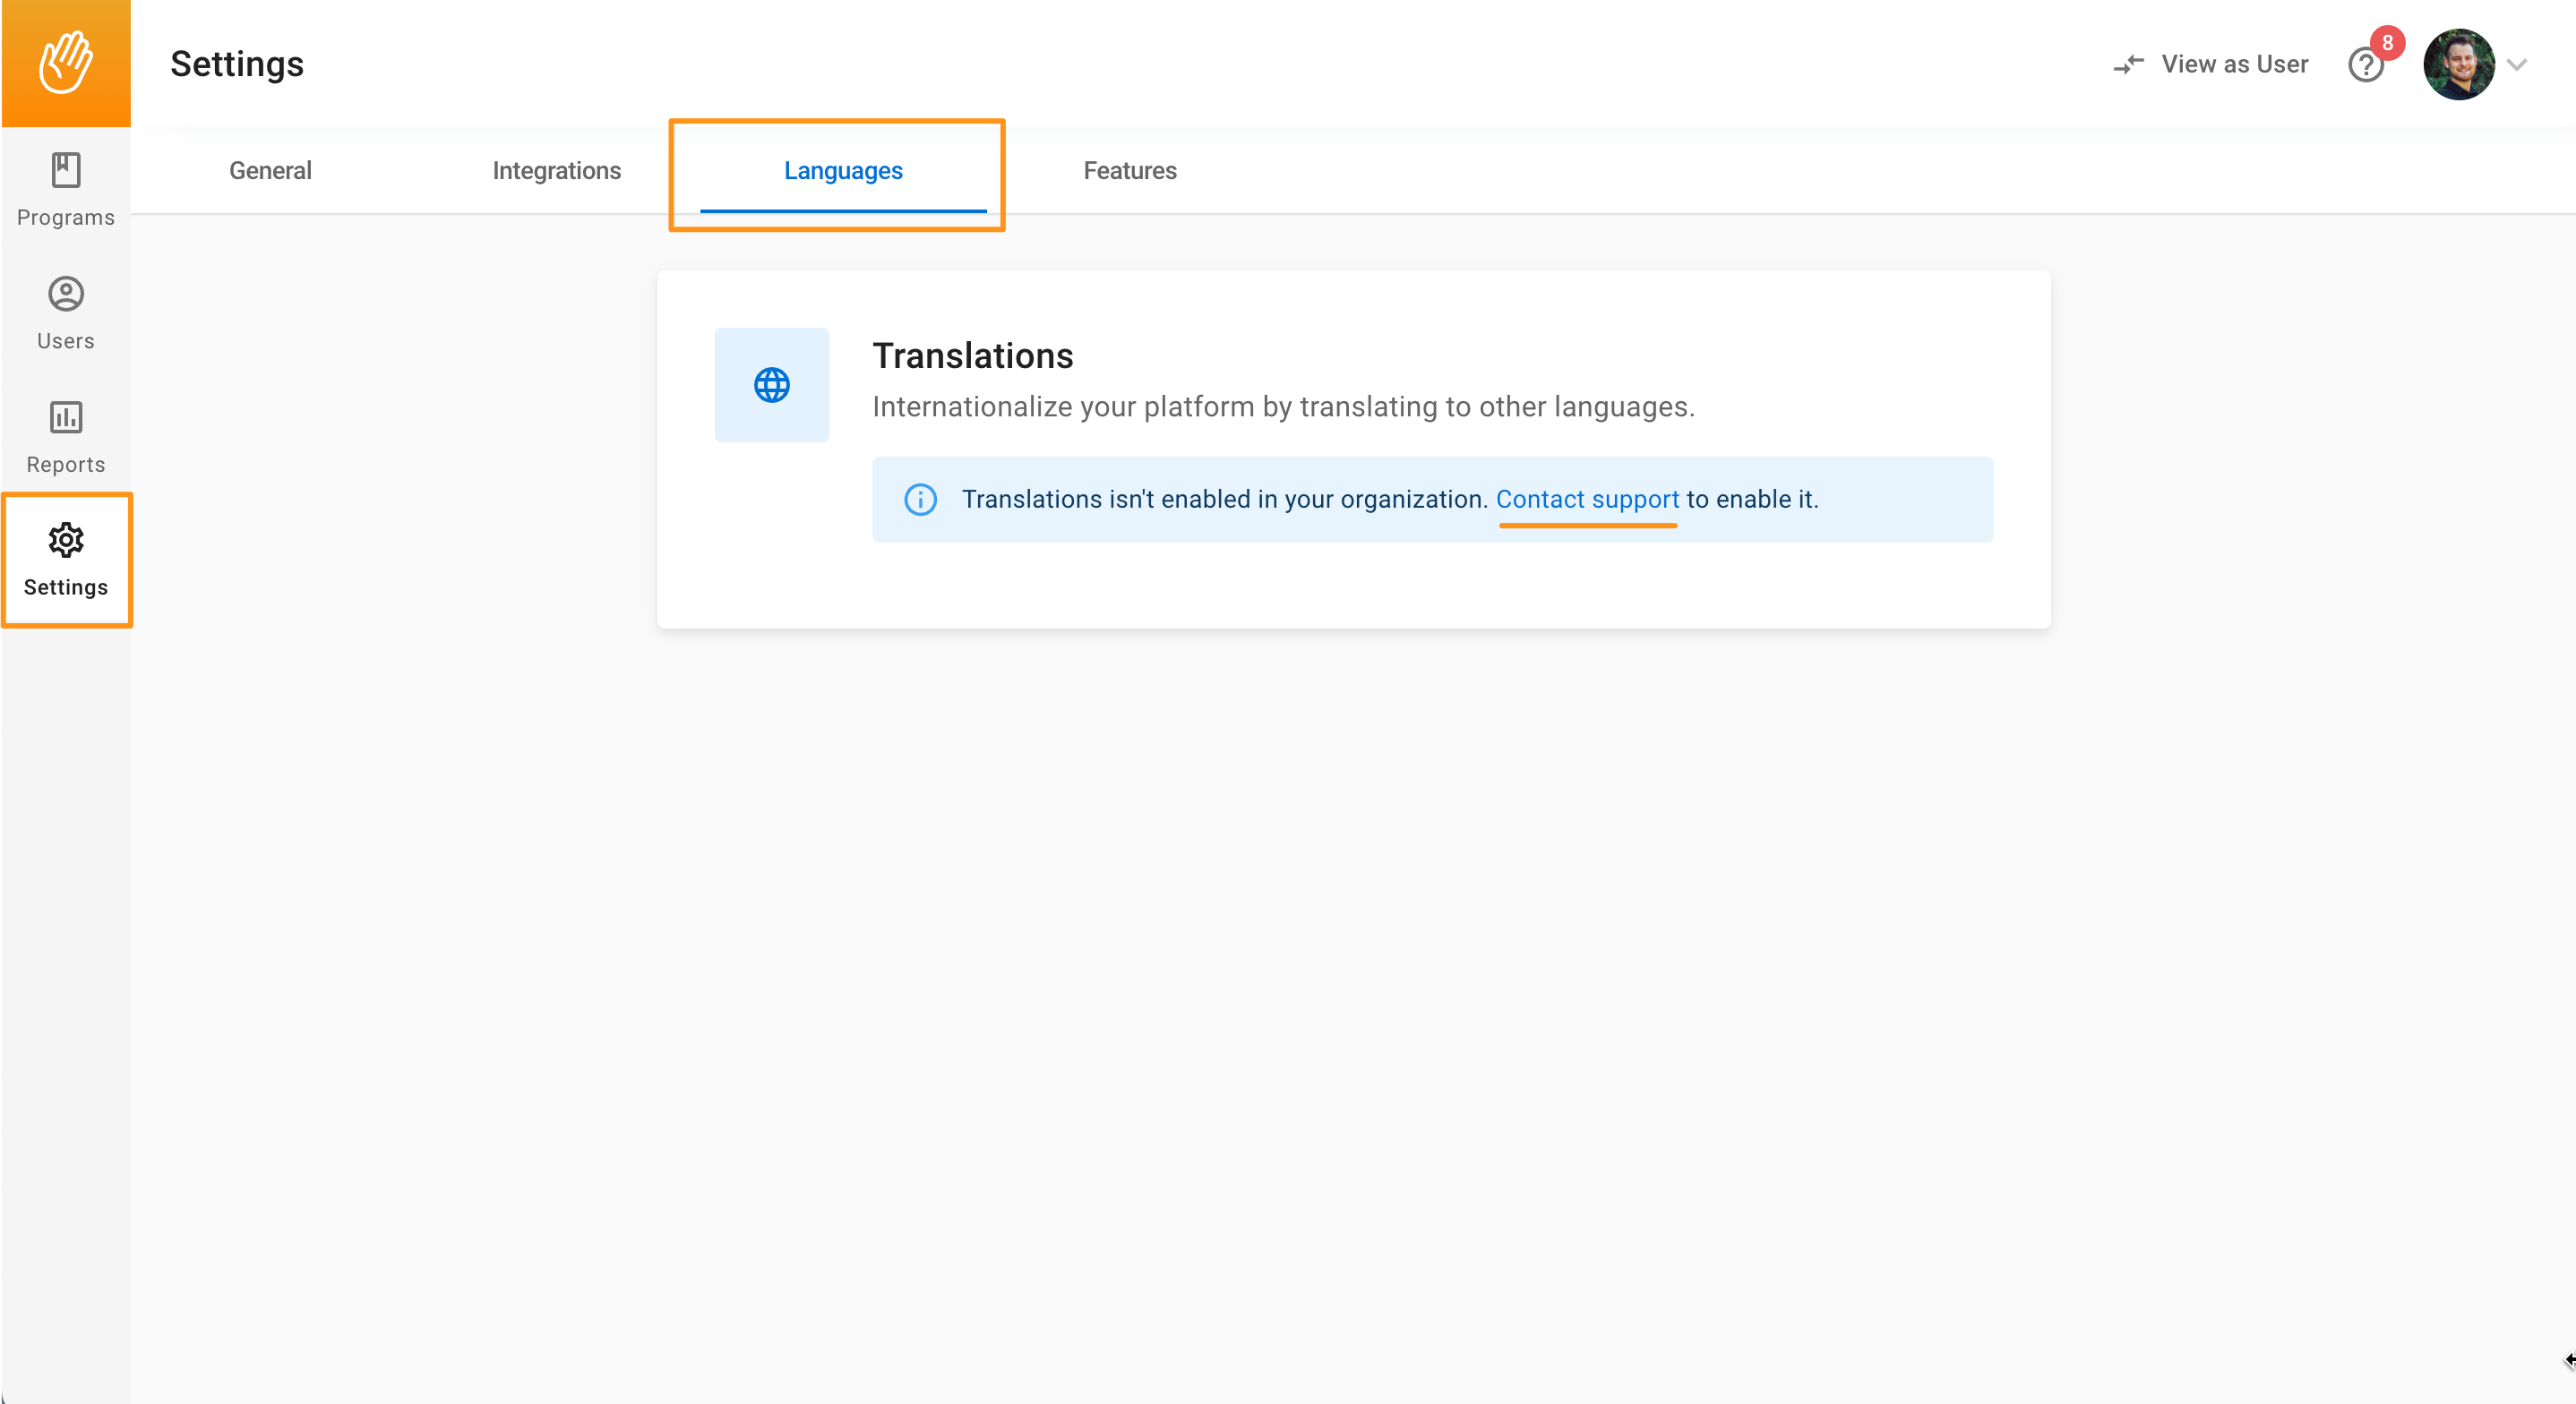
Task: Open the Reports sidebar icon
Action: (x=66, y=417)
